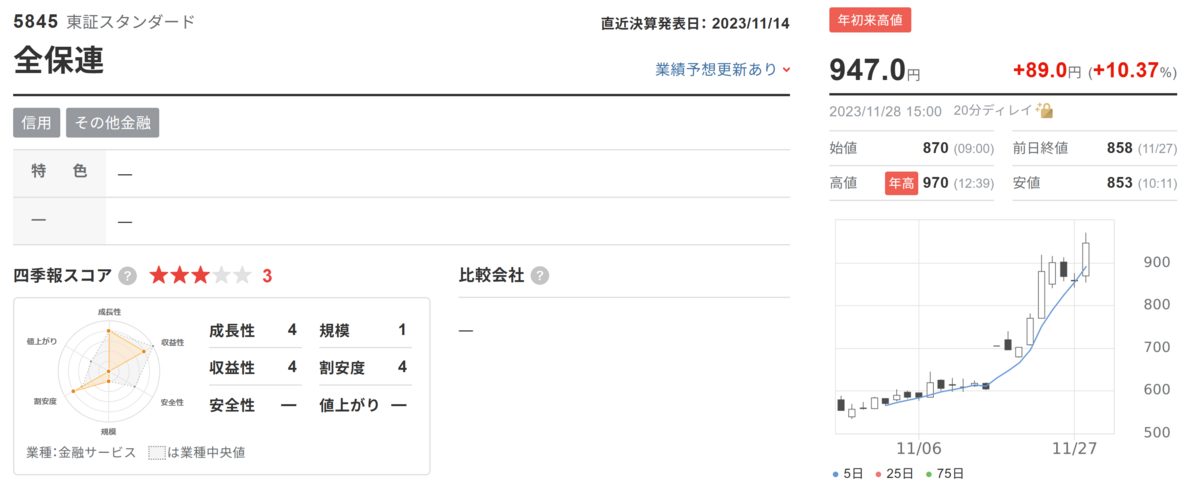Open help icon beside 比較会社
The image size is (1200, 483).
[x=540, y=276]
